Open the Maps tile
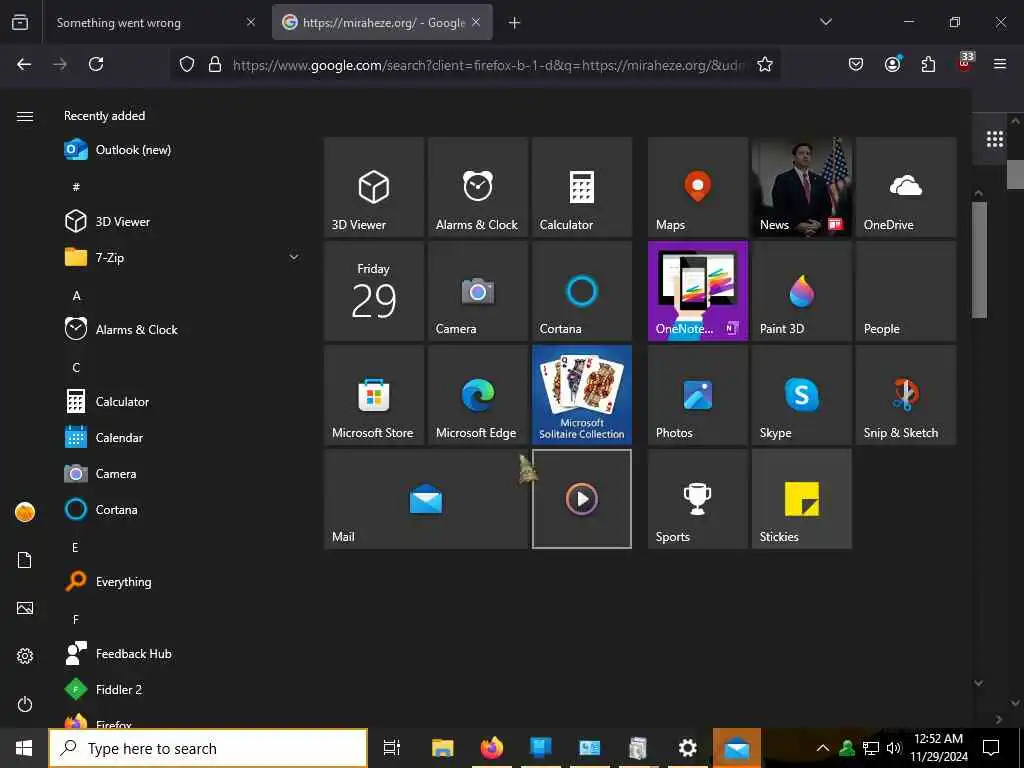Image resolution: width=1024 pixels, height=768 pixels. pos(697,187)
